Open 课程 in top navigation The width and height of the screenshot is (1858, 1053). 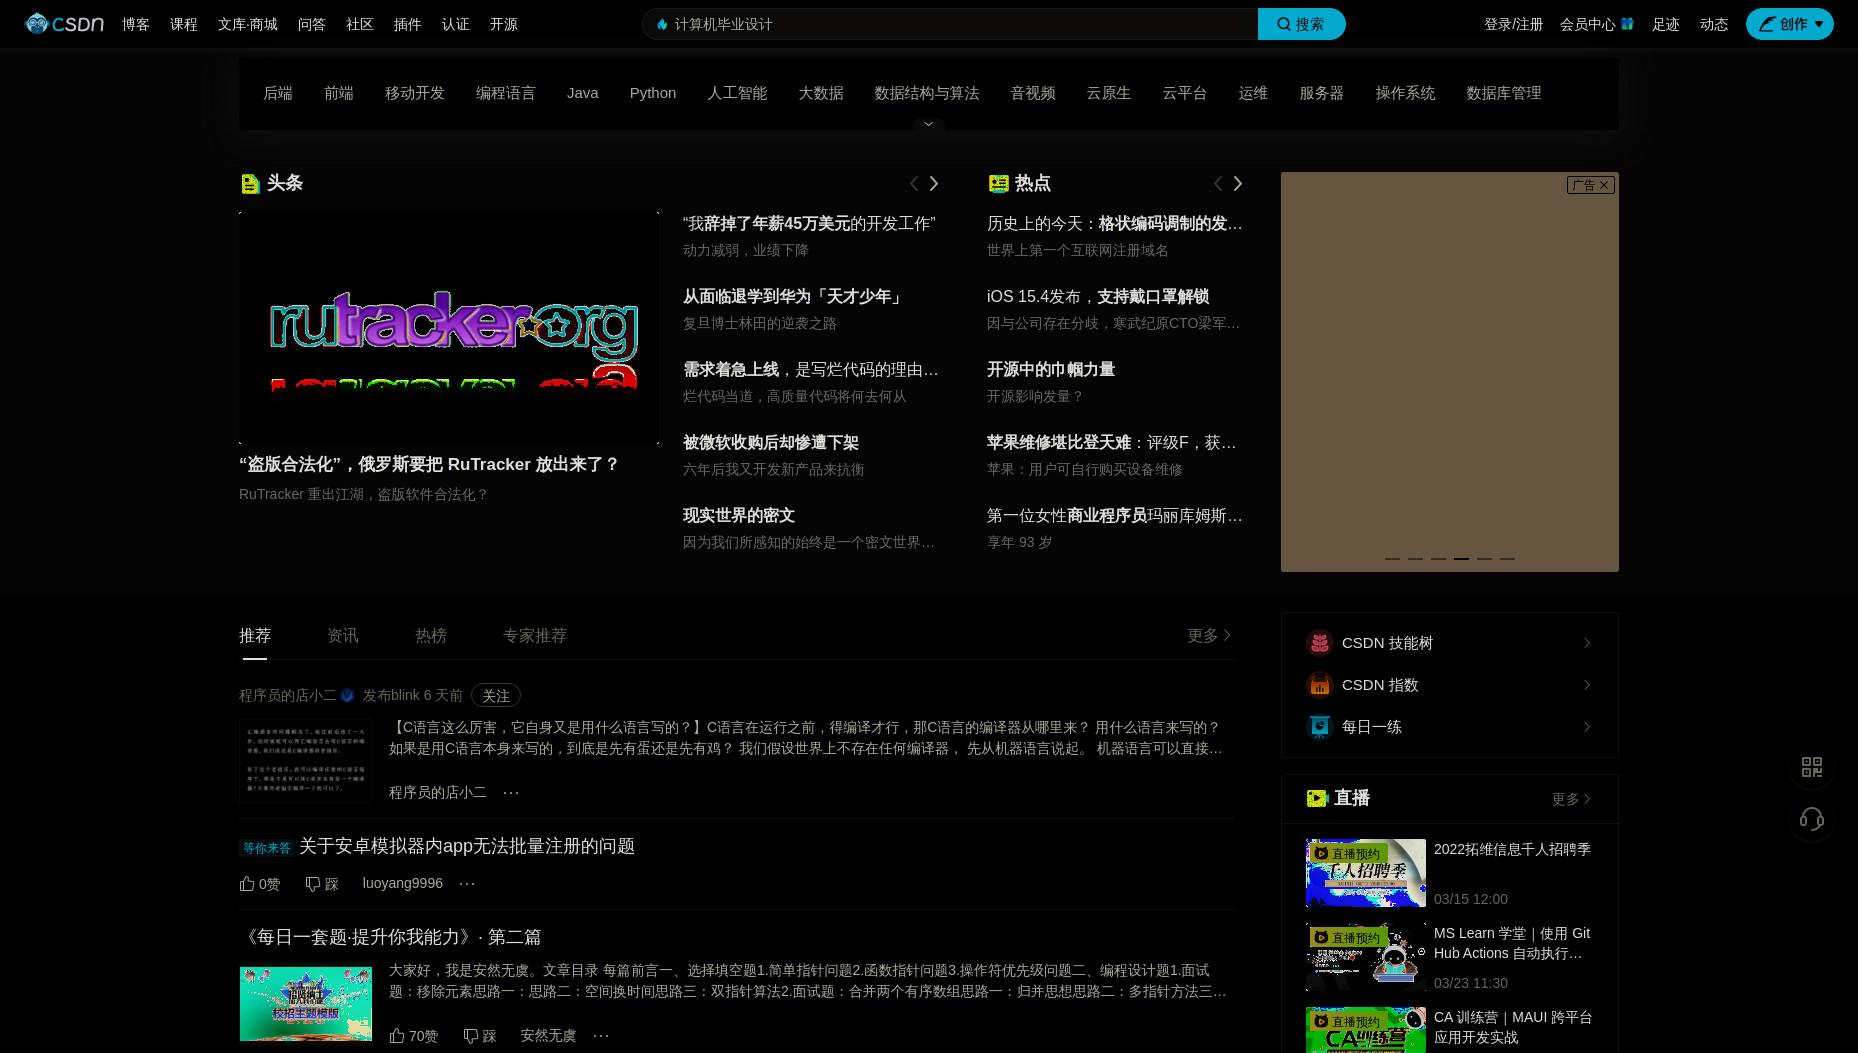point(184,24)
